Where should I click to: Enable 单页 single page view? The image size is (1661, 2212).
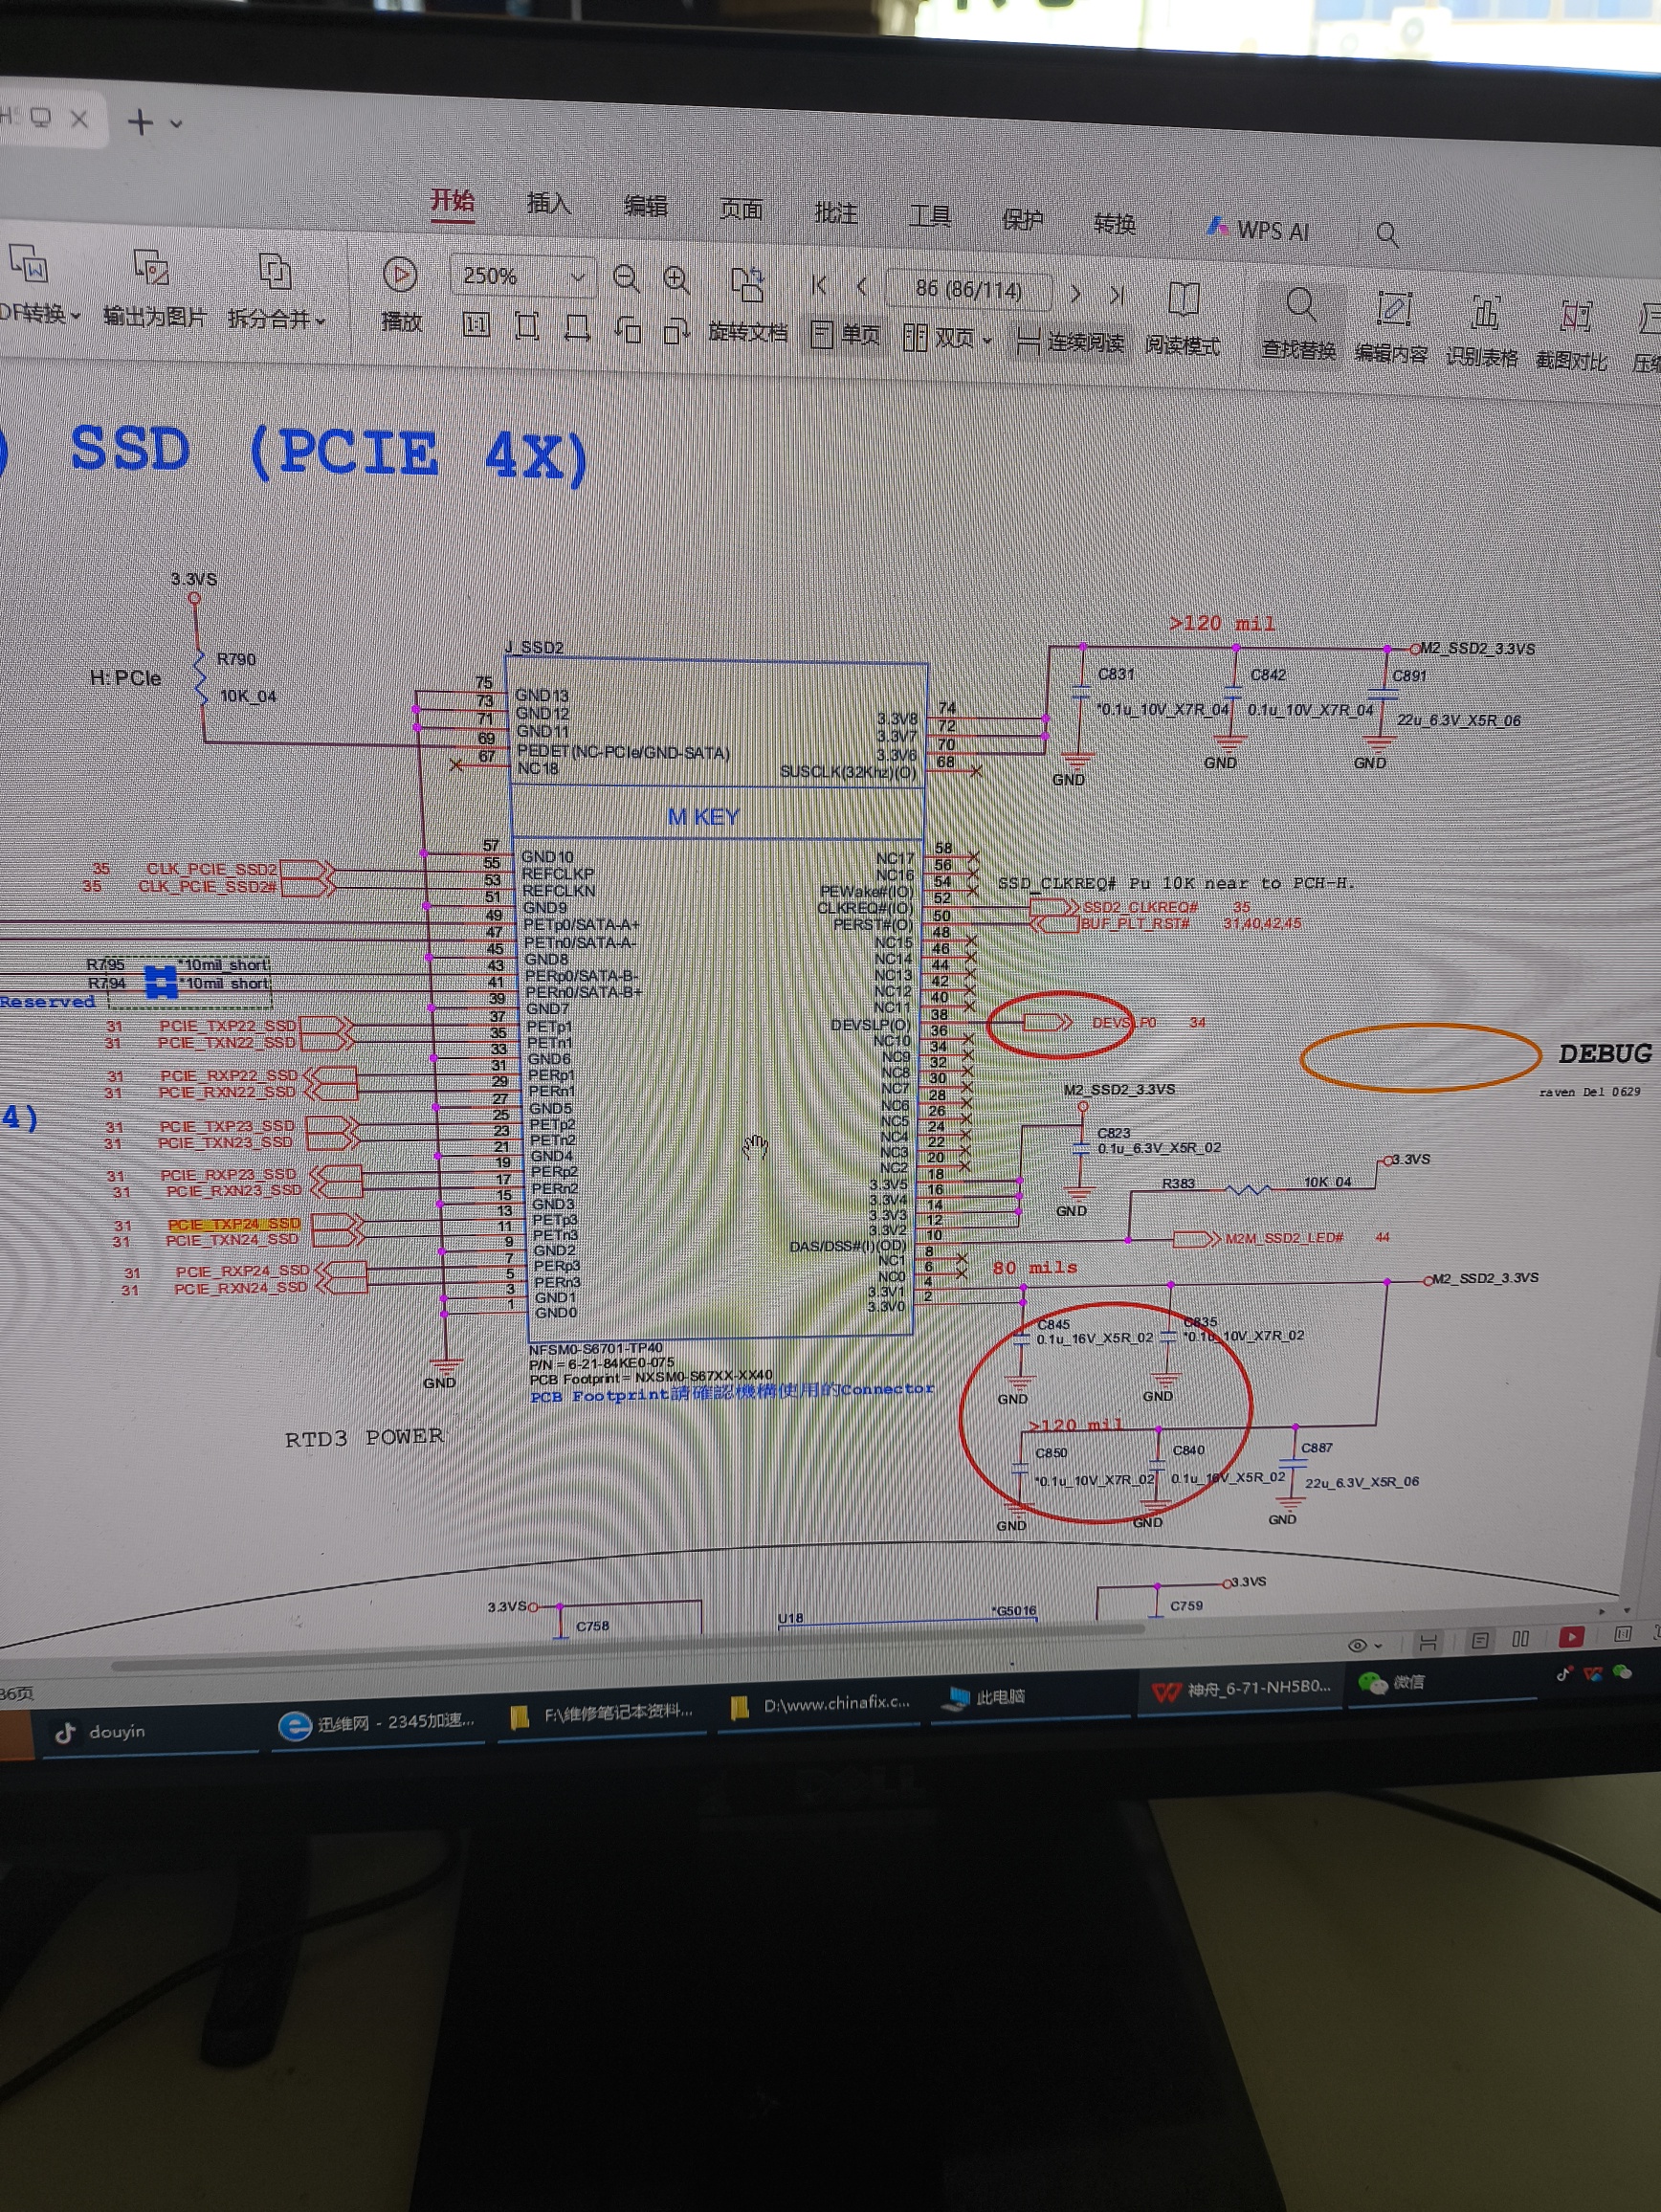click(846, 335)
